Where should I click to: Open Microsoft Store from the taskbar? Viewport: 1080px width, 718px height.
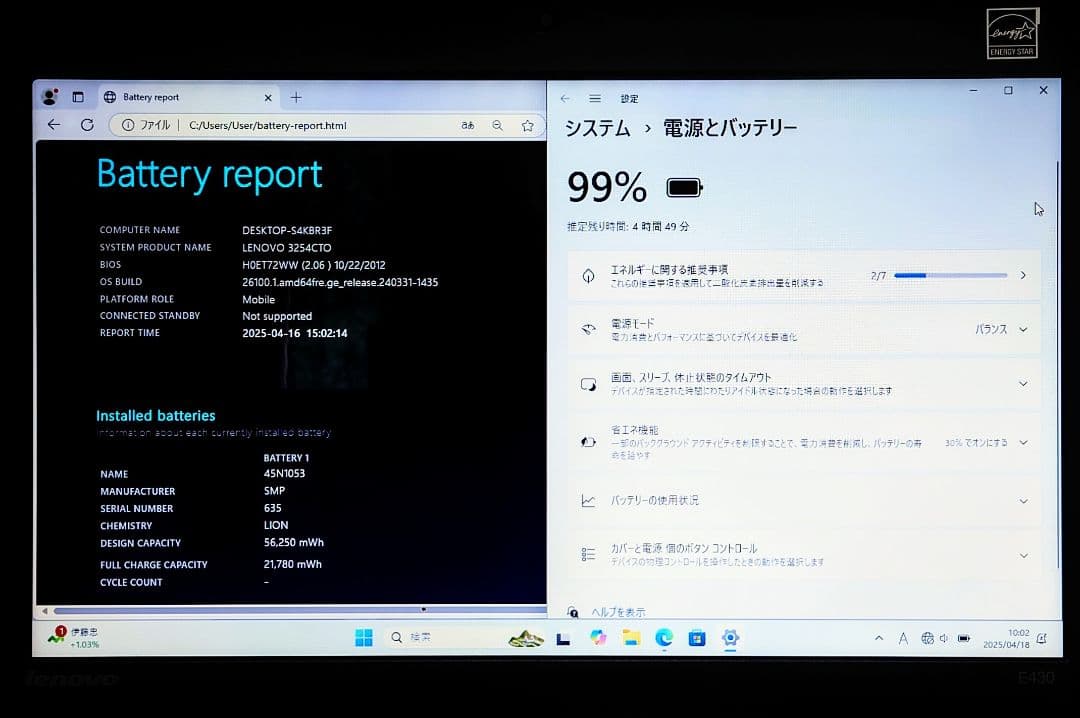coord(697,638)
